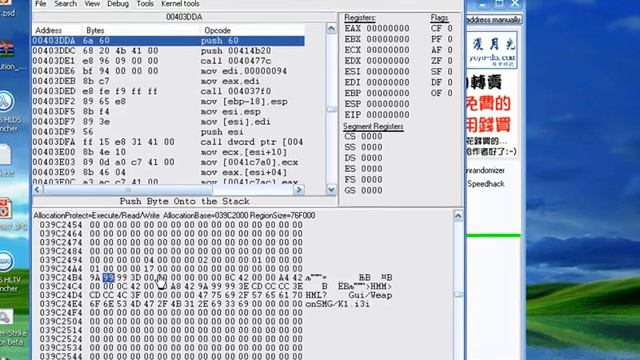Open the Debug menu
Viewport: 640px width, 360px height.
(118, 4)
